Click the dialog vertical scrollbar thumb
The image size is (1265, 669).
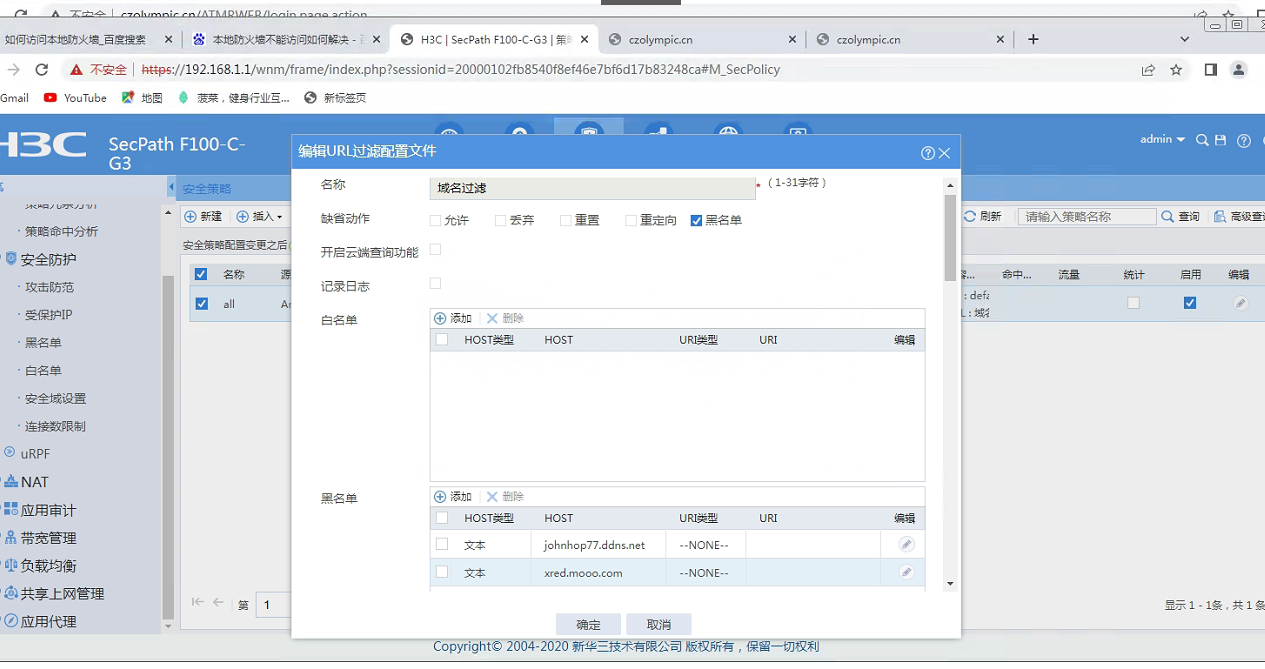tap(950, 237)
